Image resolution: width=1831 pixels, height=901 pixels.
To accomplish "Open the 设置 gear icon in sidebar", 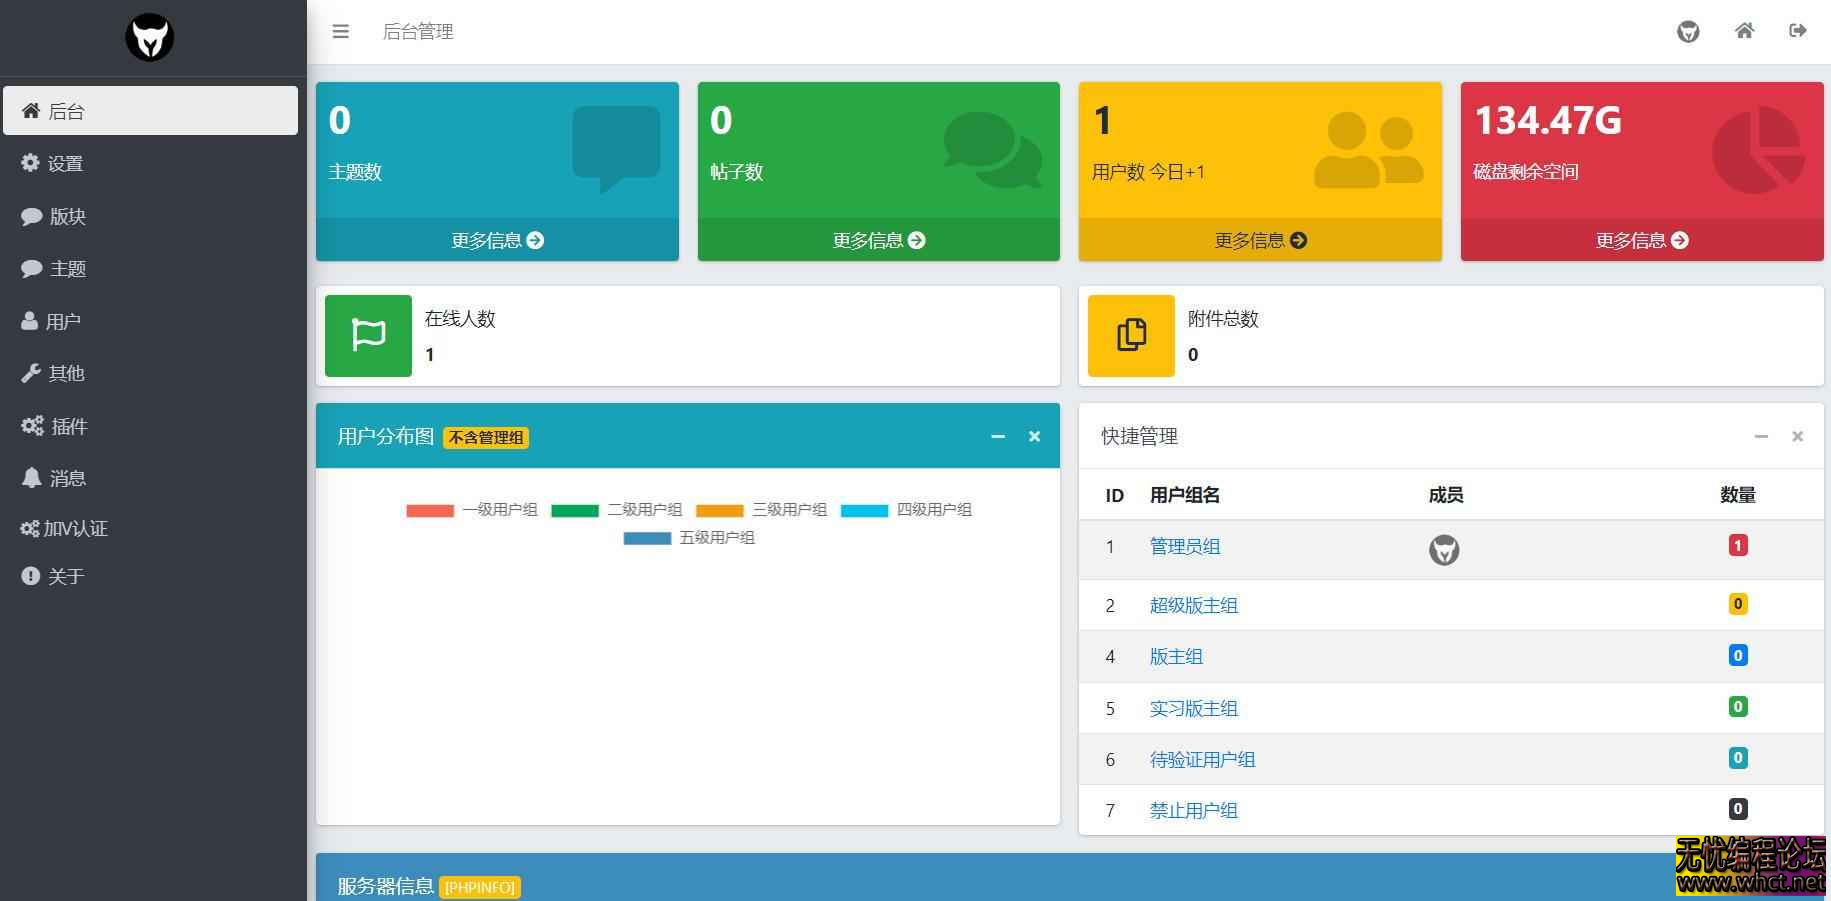I will 30,163.
